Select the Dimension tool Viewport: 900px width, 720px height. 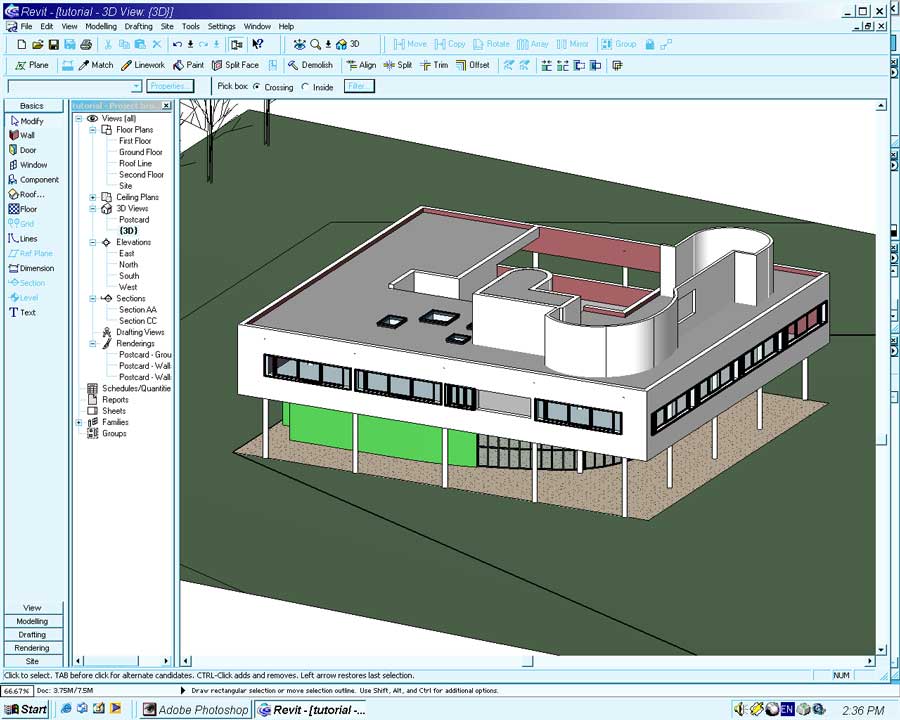[x=32, y=268]
